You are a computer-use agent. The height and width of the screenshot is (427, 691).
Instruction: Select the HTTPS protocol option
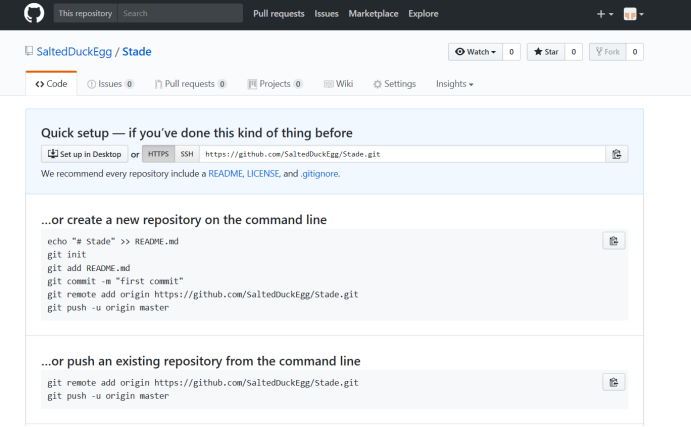158,154
